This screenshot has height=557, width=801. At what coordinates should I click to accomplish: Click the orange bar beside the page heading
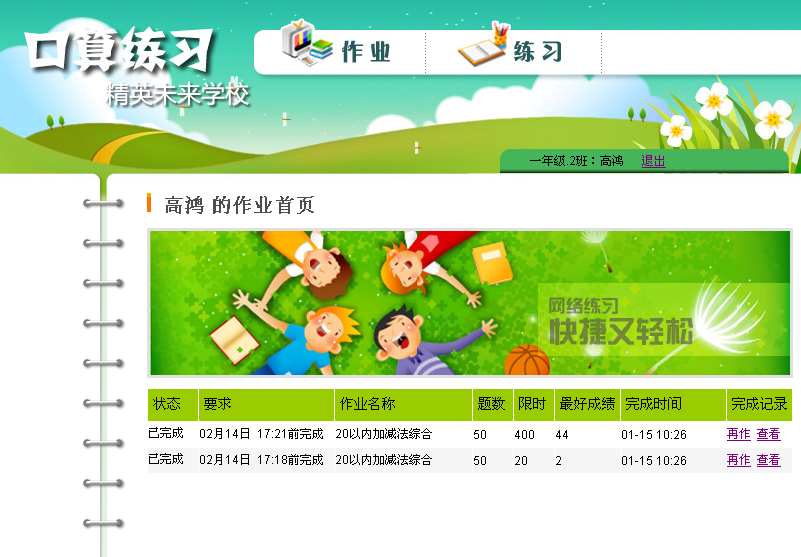point(149,204)
